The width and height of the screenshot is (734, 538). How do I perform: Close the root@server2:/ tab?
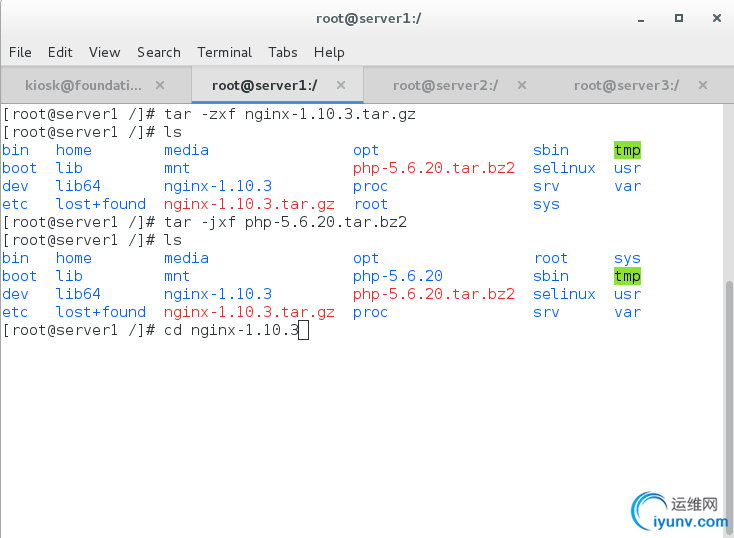coord(522,85)
